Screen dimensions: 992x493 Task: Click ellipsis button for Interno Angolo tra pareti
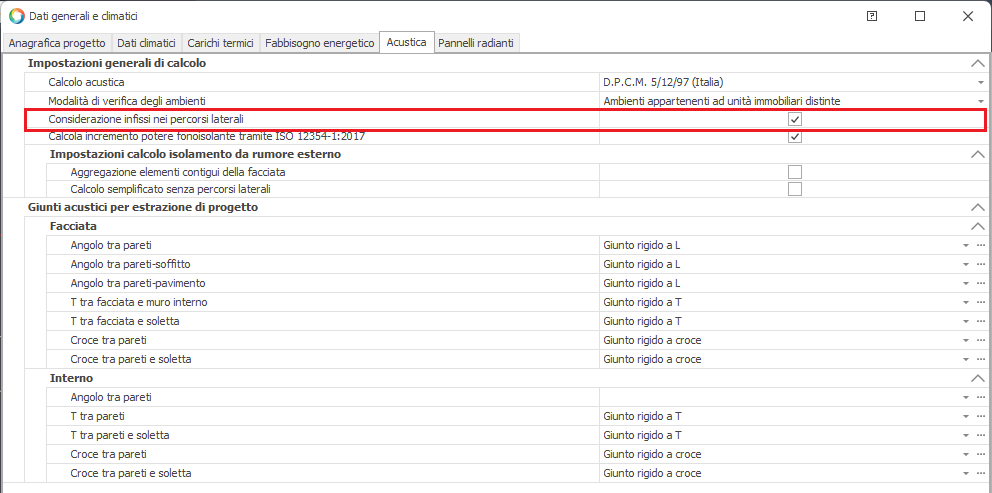(980, 397)
